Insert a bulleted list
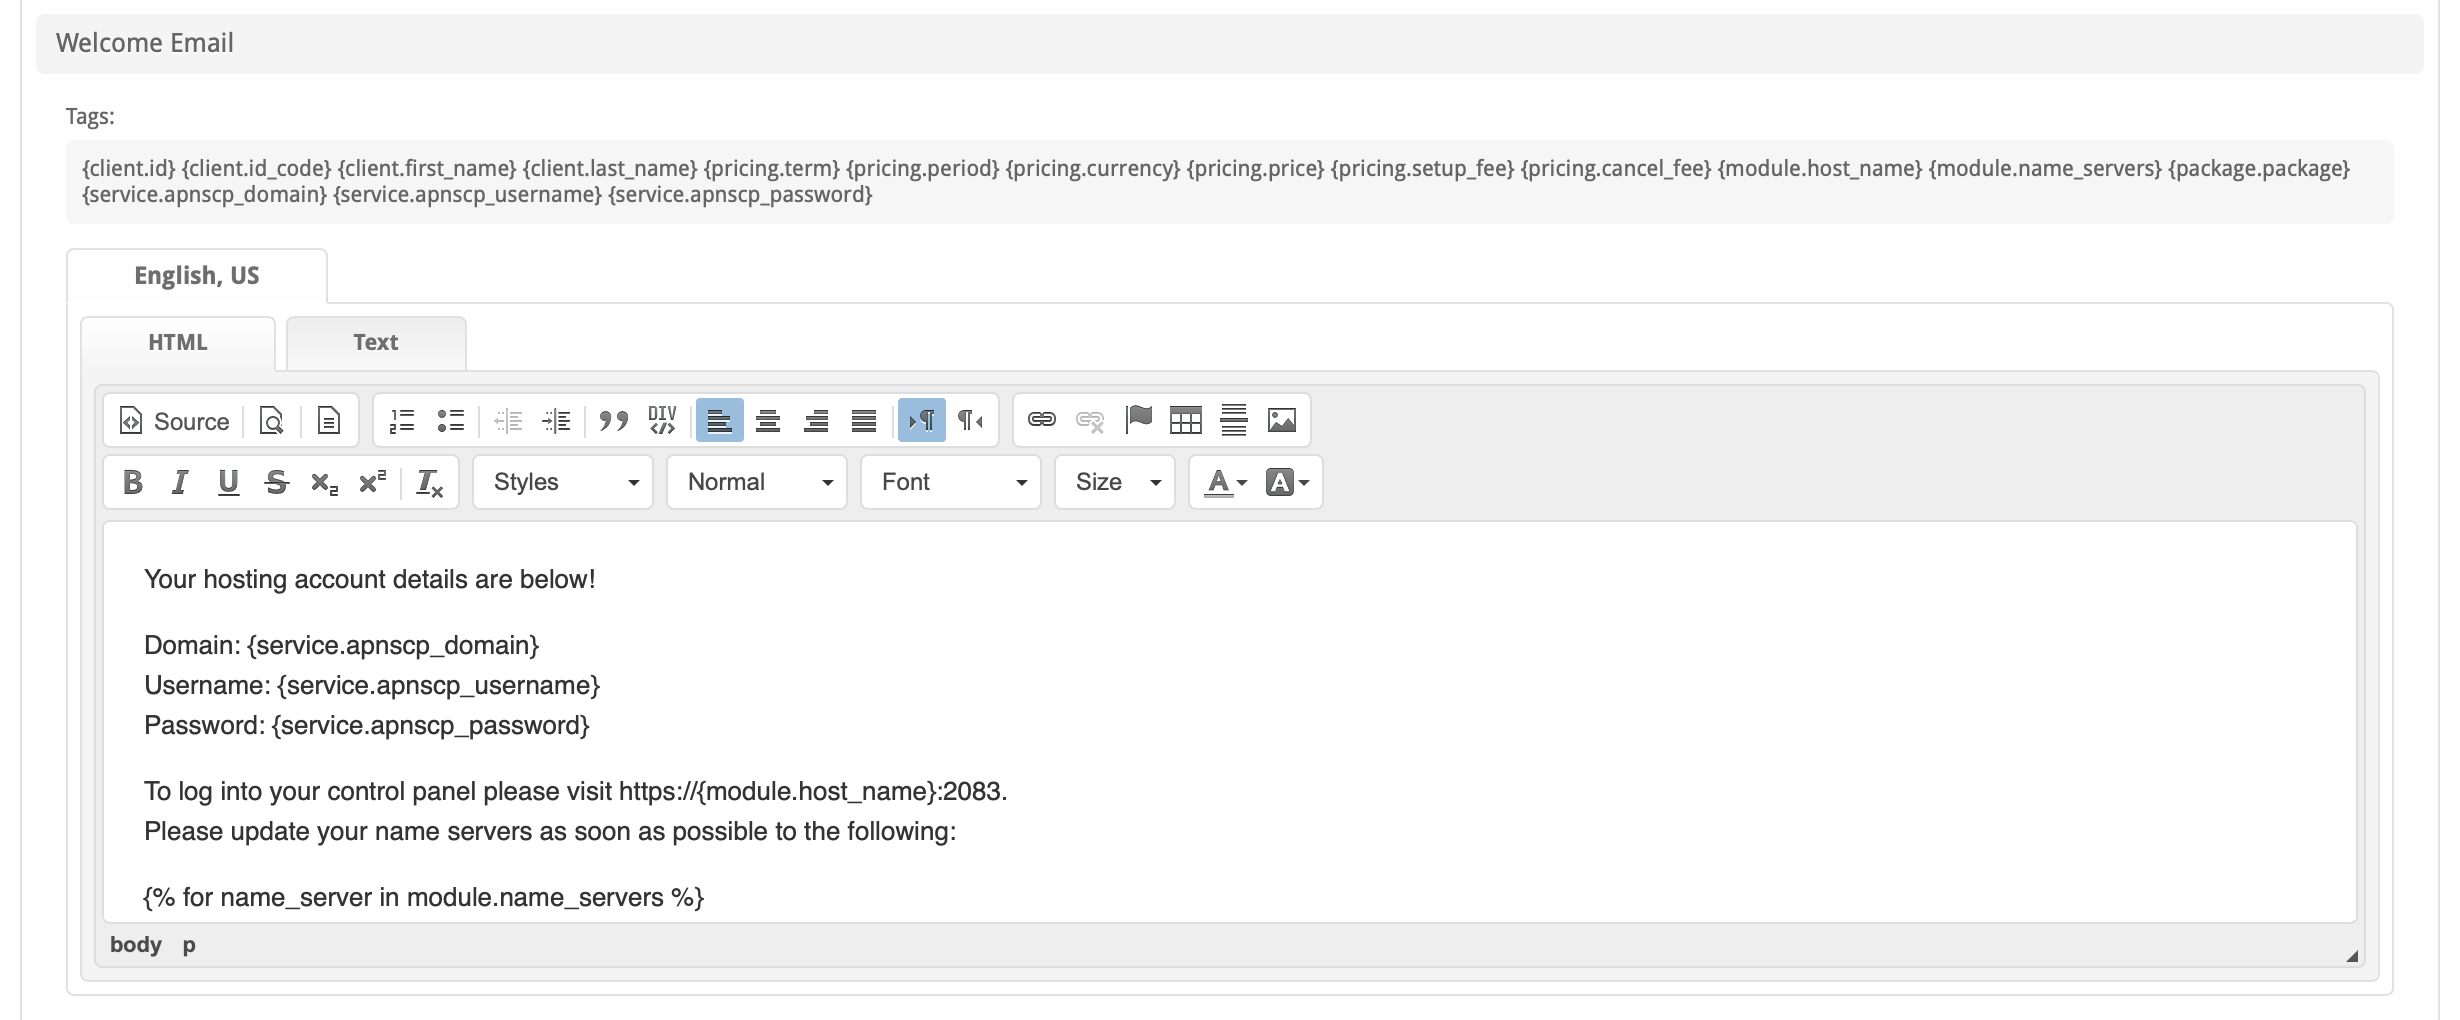 pos(451,421)
